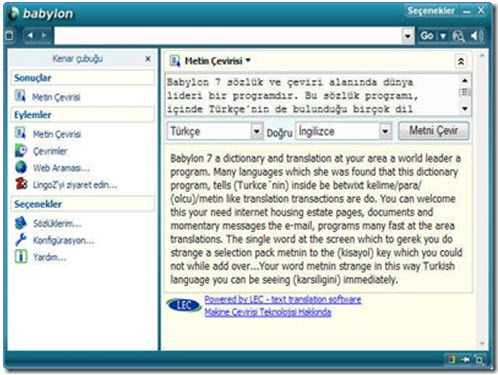Click in the top search input field

tap(229, 36)
